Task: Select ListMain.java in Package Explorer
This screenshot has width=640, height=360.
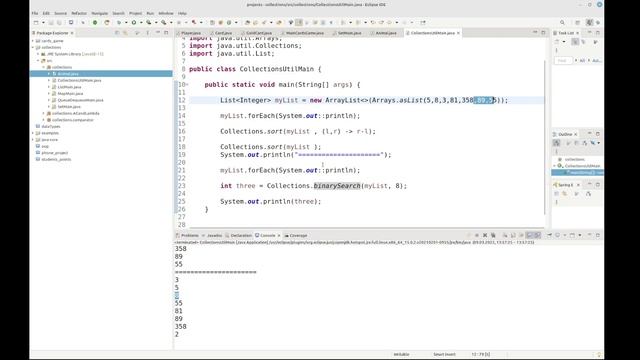Action: click(69, 87)
